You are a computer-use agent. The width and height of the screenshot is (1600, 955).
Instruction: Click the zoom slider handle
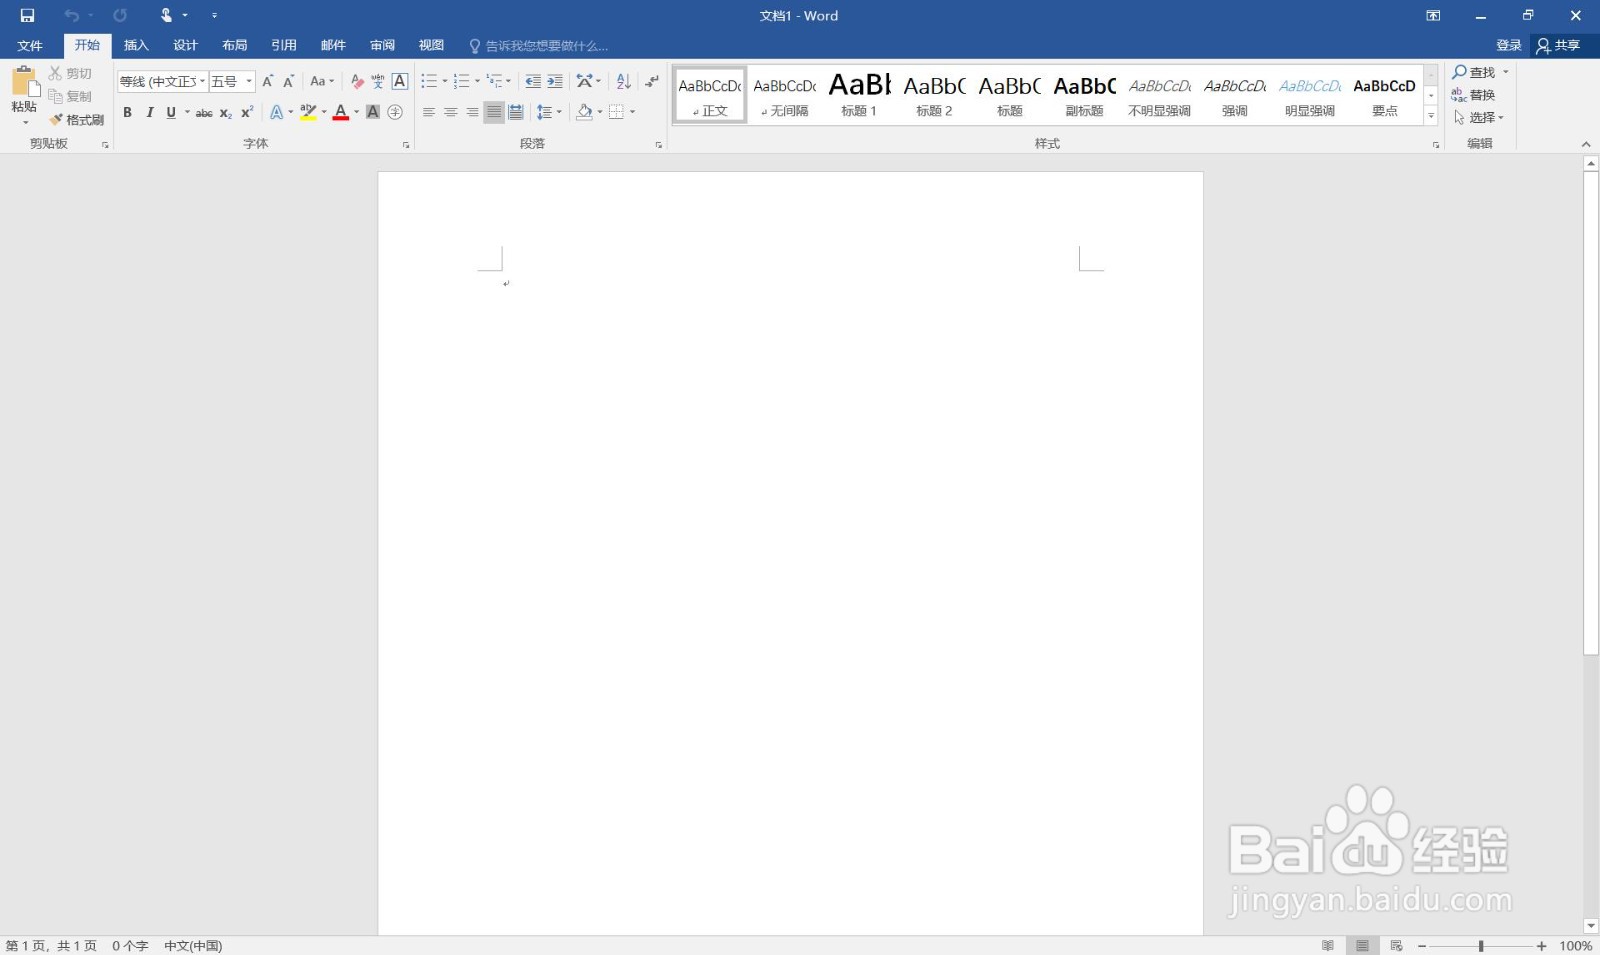pos(1481,946)
